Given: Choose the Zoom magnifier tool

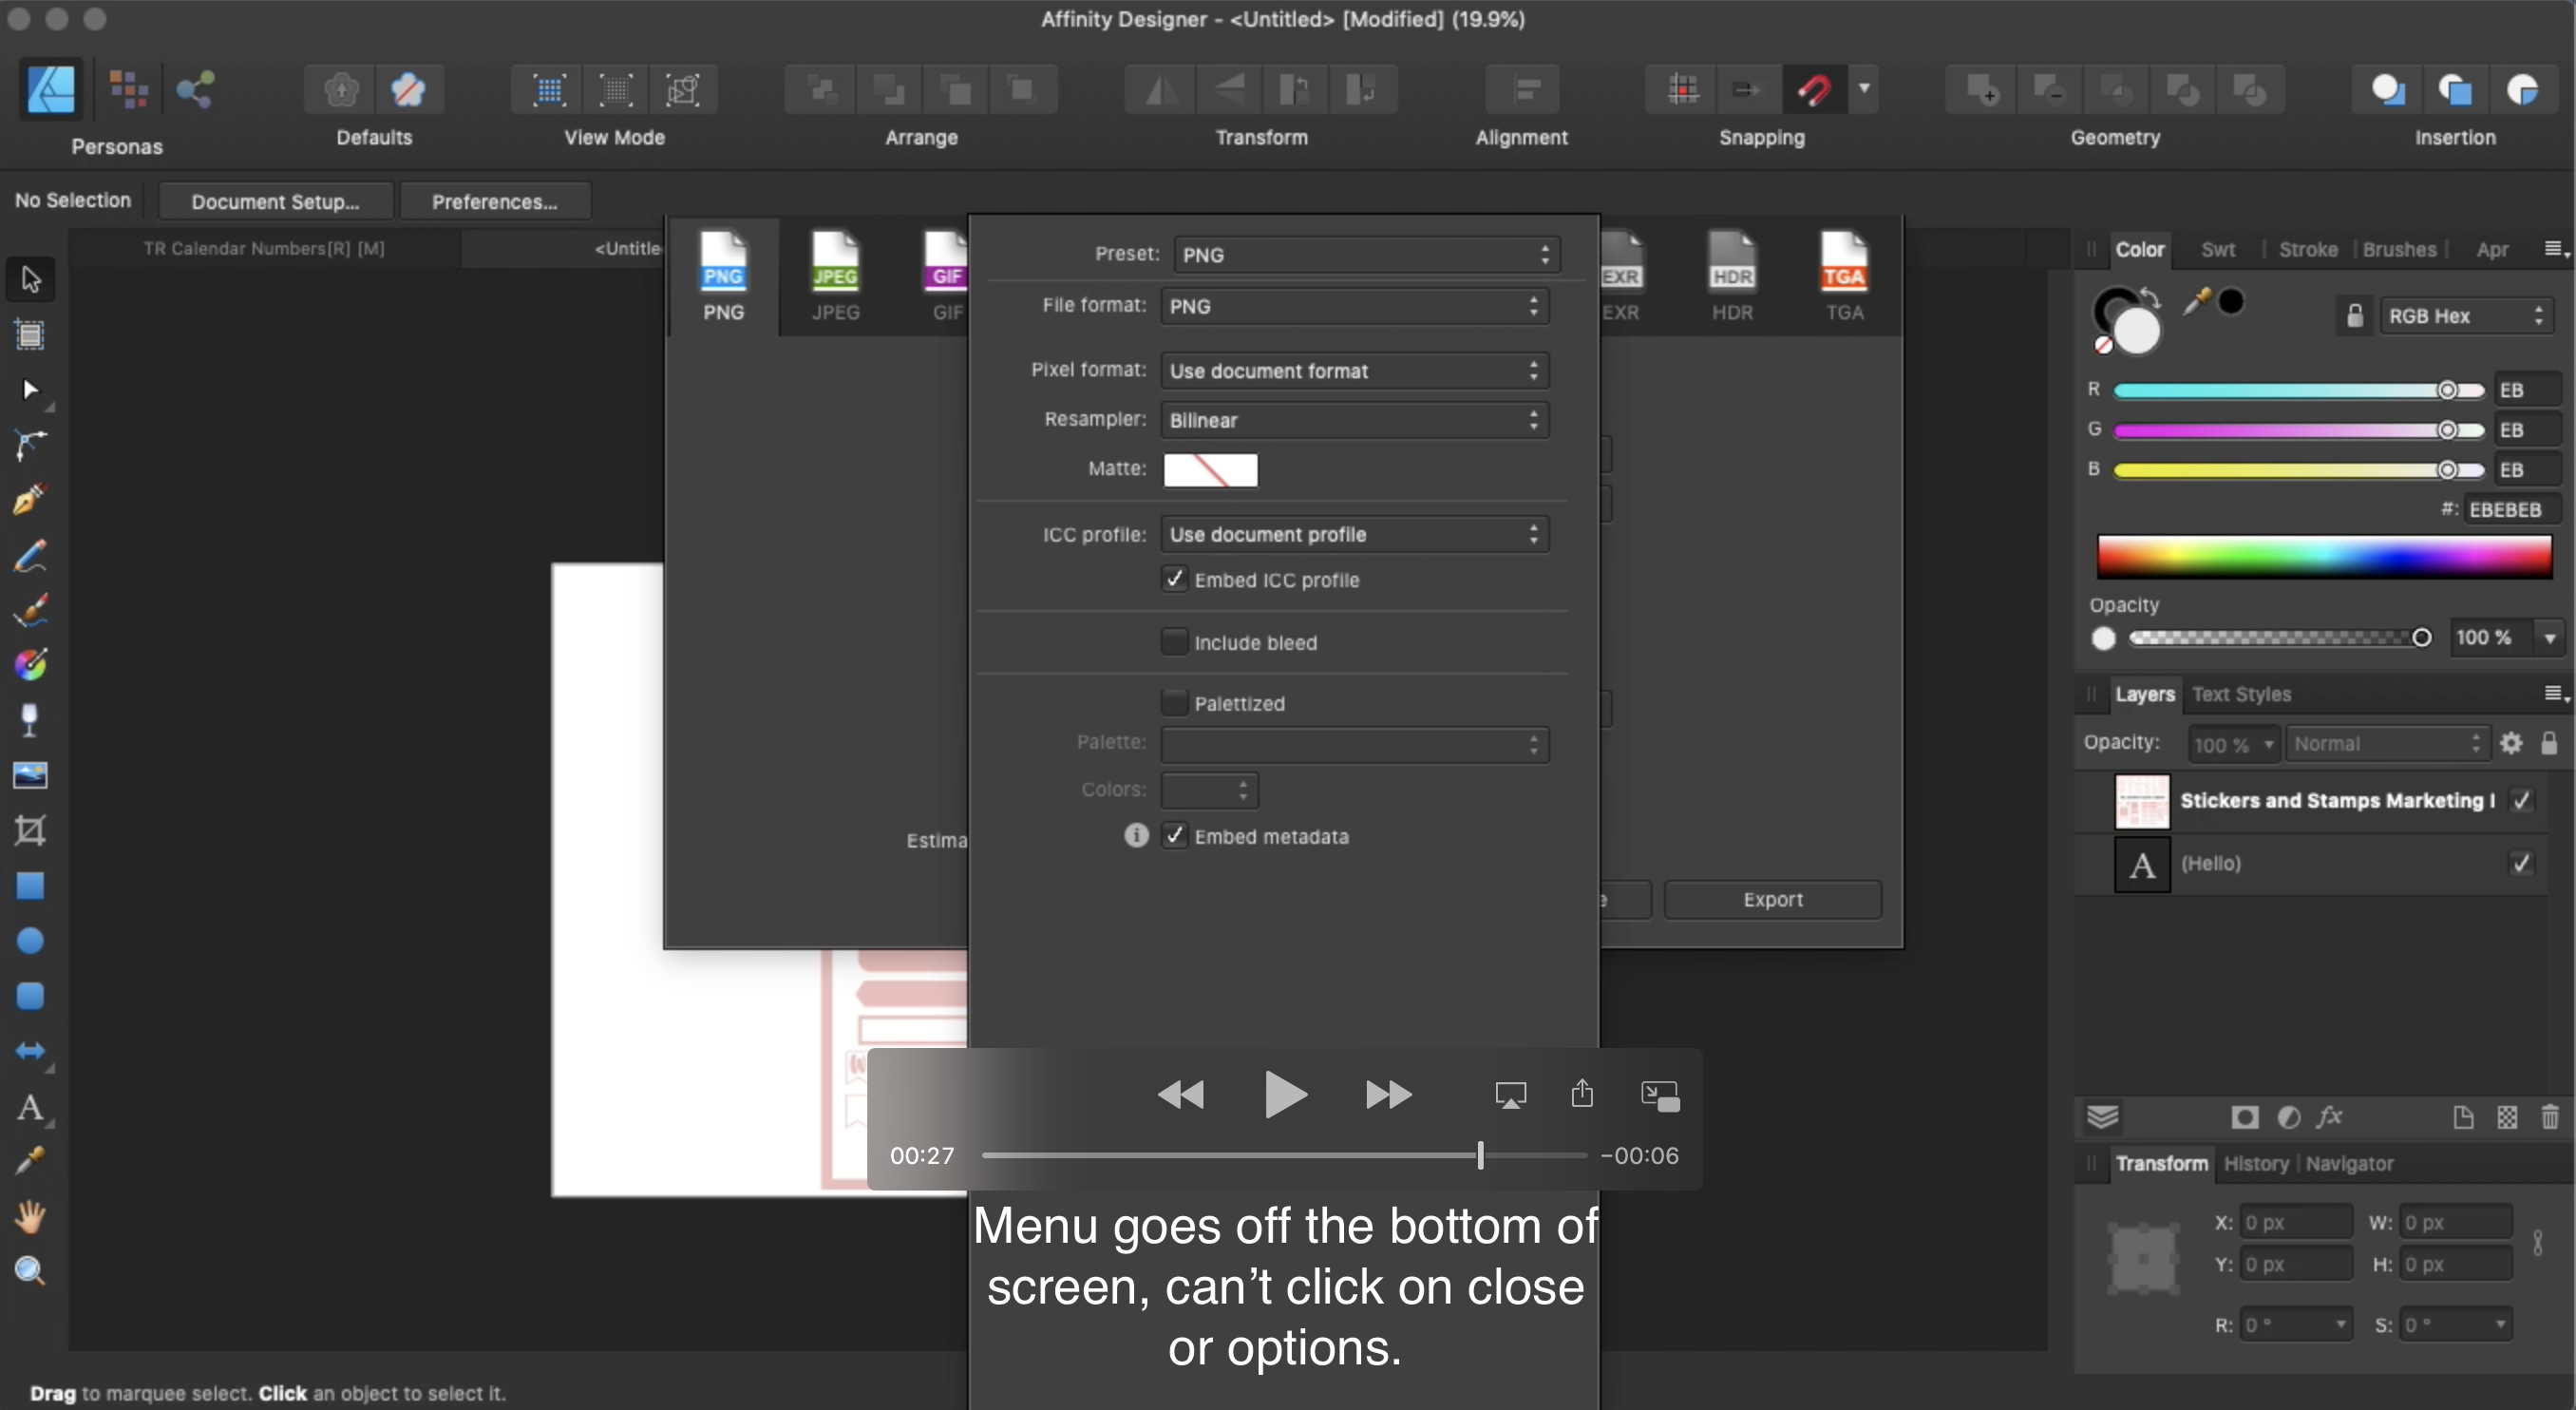Looking at the screenshot, I should coord(30,1271).
